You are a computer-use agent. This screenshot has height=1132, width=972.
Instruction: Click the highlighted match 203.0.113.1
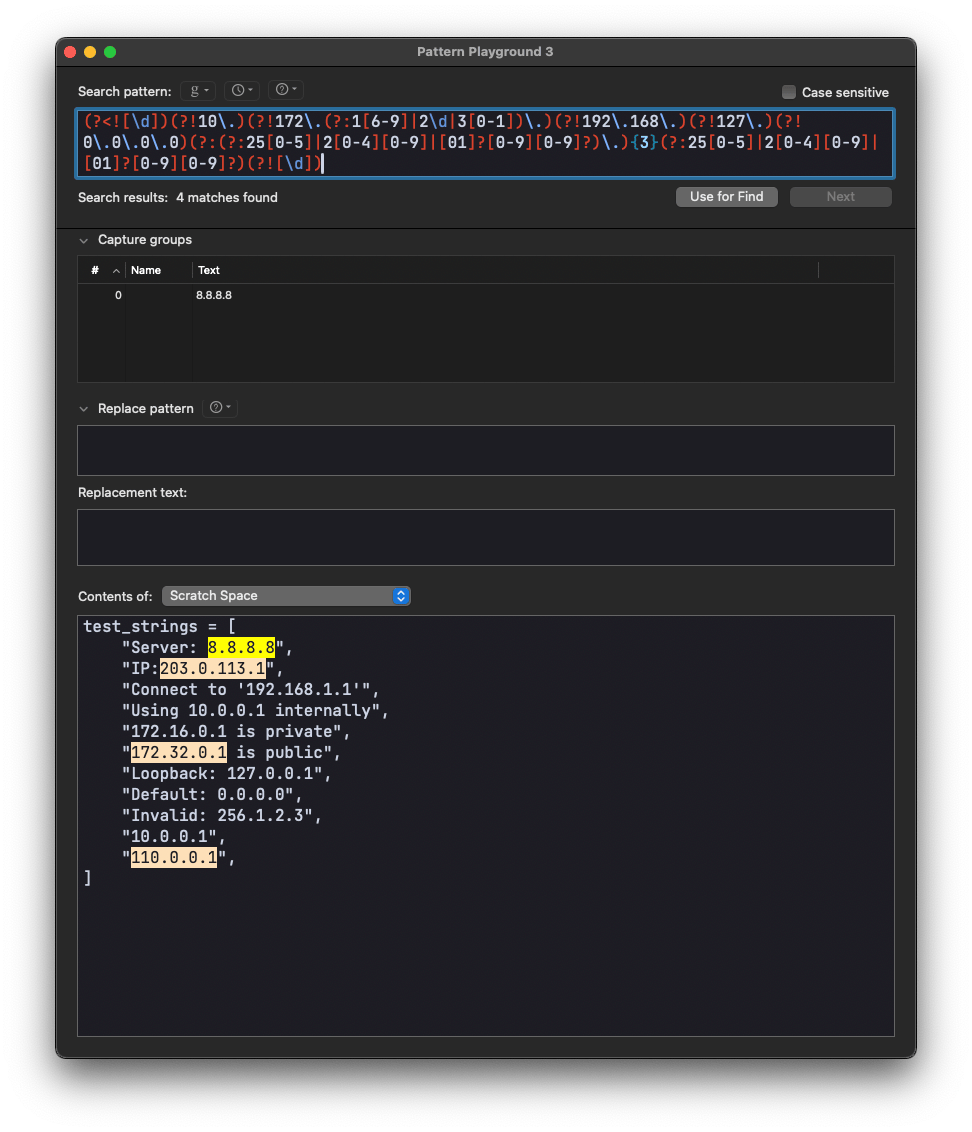pyautogui.click(x=212, y=669)
